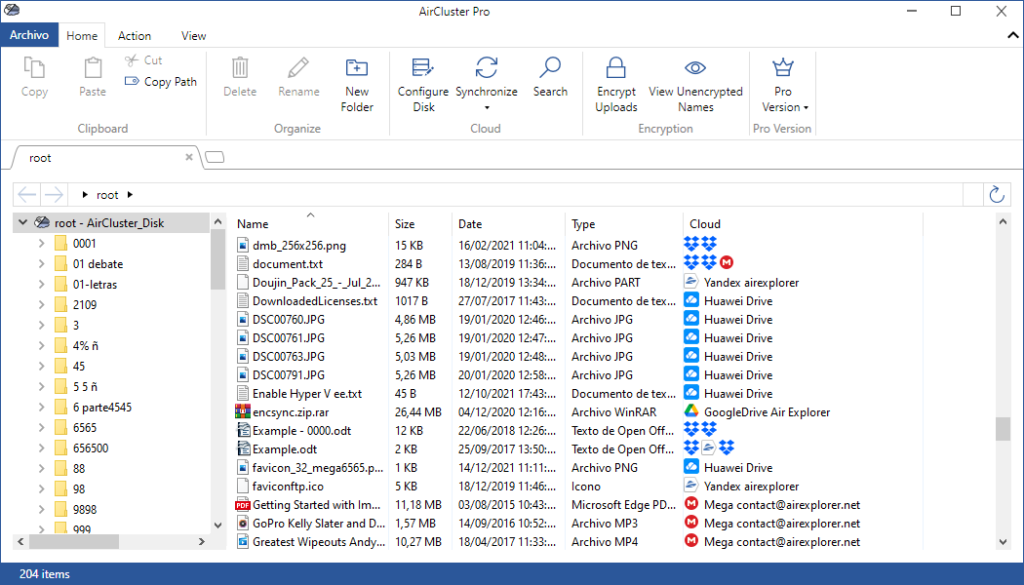
Task: Click root in the breadcrumb path
Action: pos(107,195)
